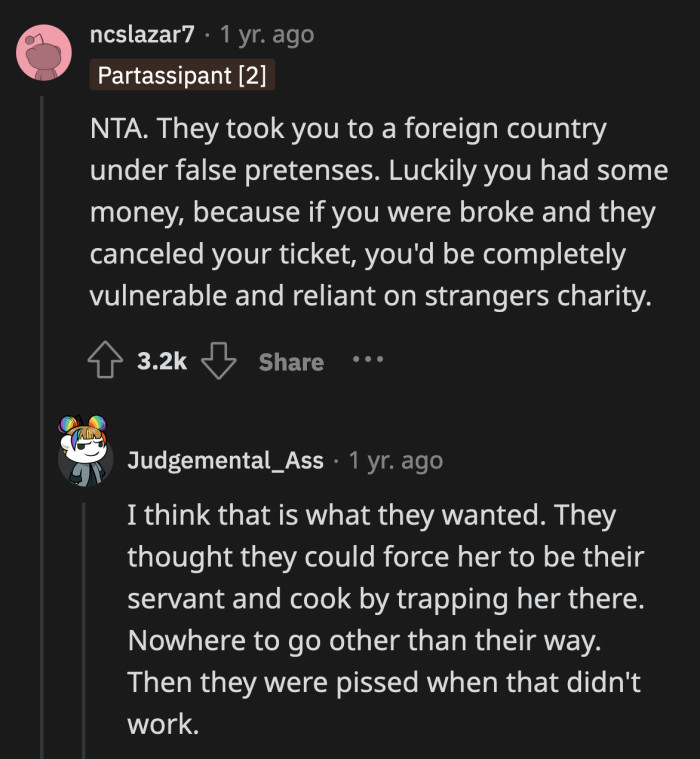Click the '1 yr. ago' timestamp beside Judgemental_Ass
This screenshot has height=759, width=700.
pyautogui.click(x=395, y=460)
